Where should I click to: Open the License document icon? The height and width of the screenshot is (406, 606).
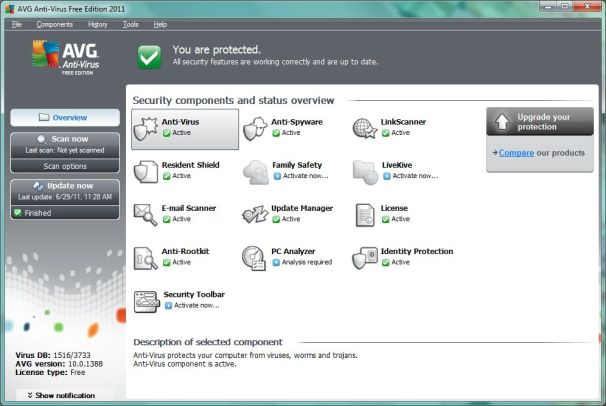coord(365,215)
